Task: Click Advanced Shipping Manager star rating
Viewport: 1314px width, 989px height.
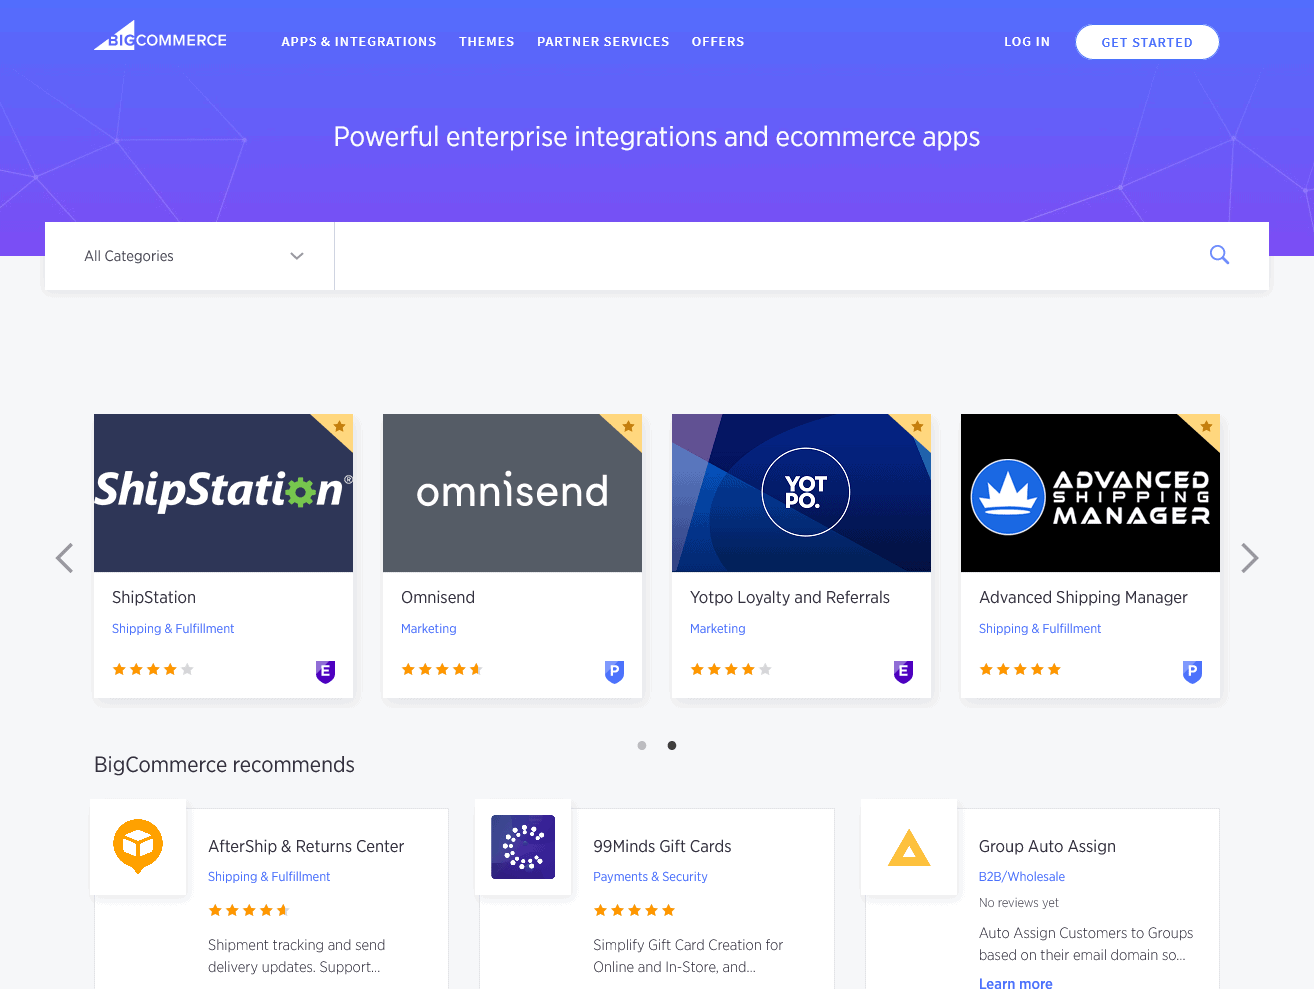Action: pyautogui.click(x=1020, y=669)
